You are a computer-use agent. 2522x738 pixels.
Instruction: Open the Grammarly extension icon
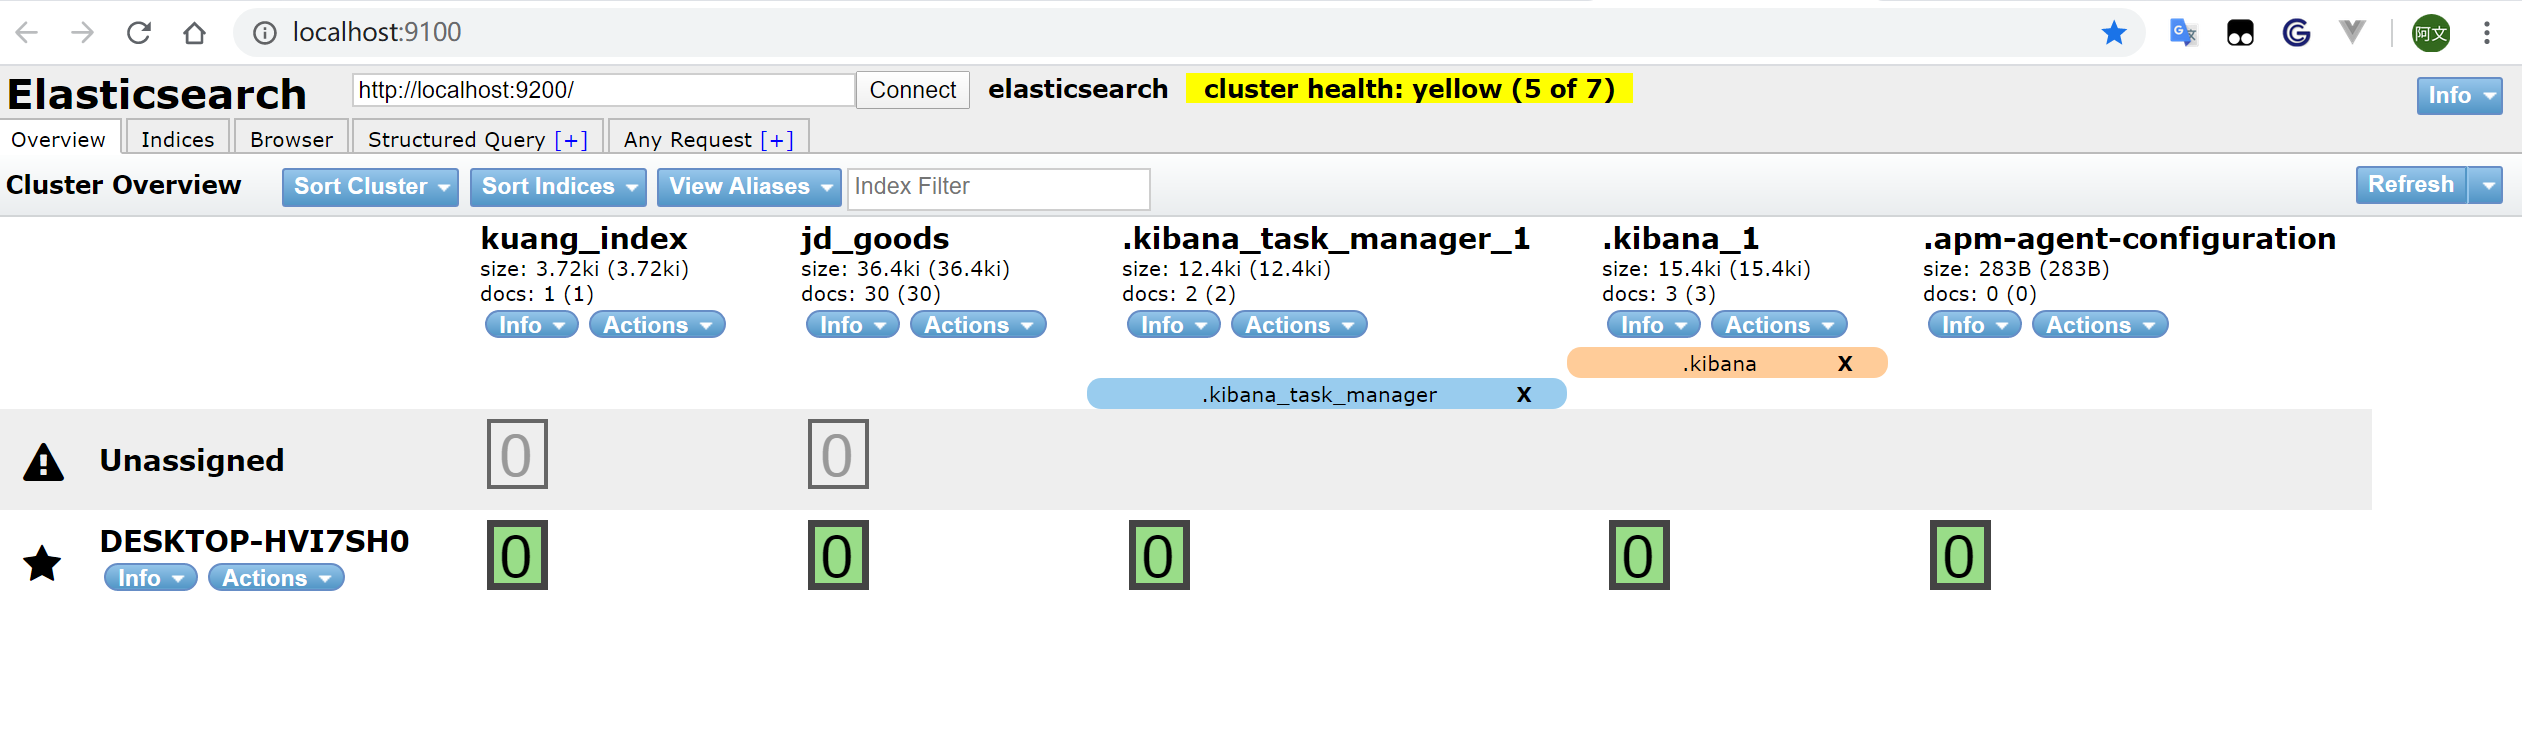pyautogui.click(x=2296, y=31)
